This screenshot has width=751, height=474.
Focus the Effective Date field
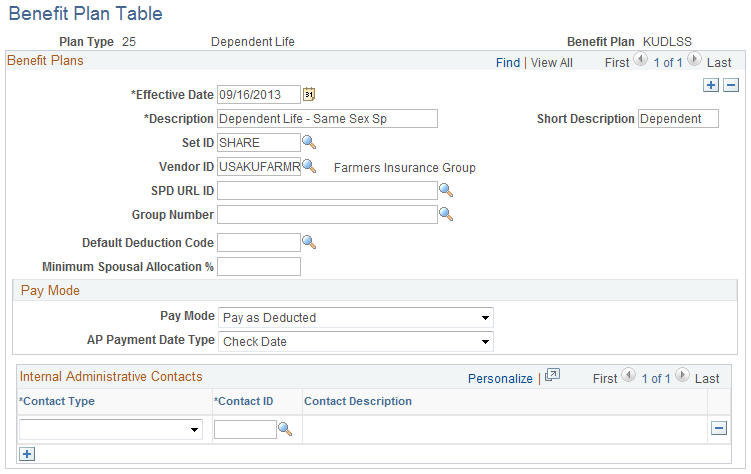[259, 94]
